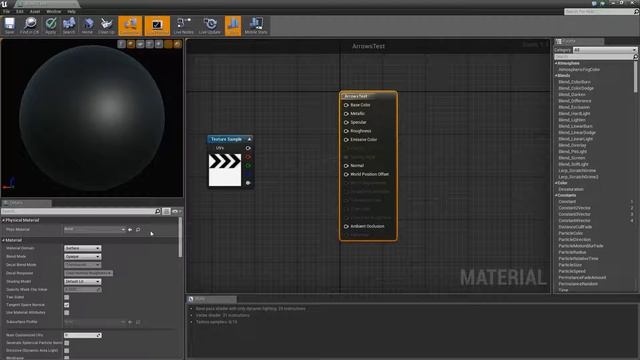Image resolution: width=640 pixels, height=360 pixels.
Task: Toggle Live Update in the toolbar
Action: click(x=210, y=26)
